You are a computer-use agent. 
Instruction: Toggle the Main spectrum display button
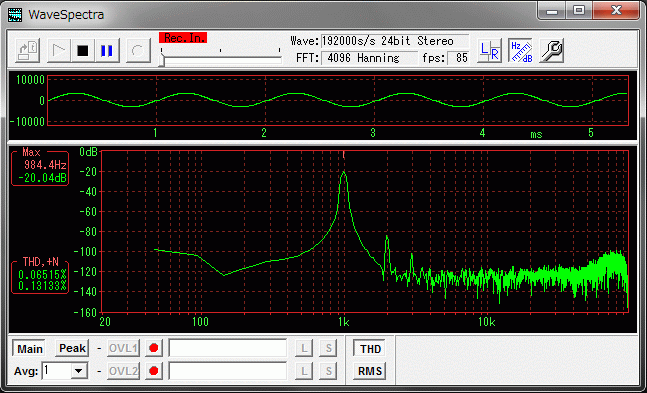tap(30, 349)
